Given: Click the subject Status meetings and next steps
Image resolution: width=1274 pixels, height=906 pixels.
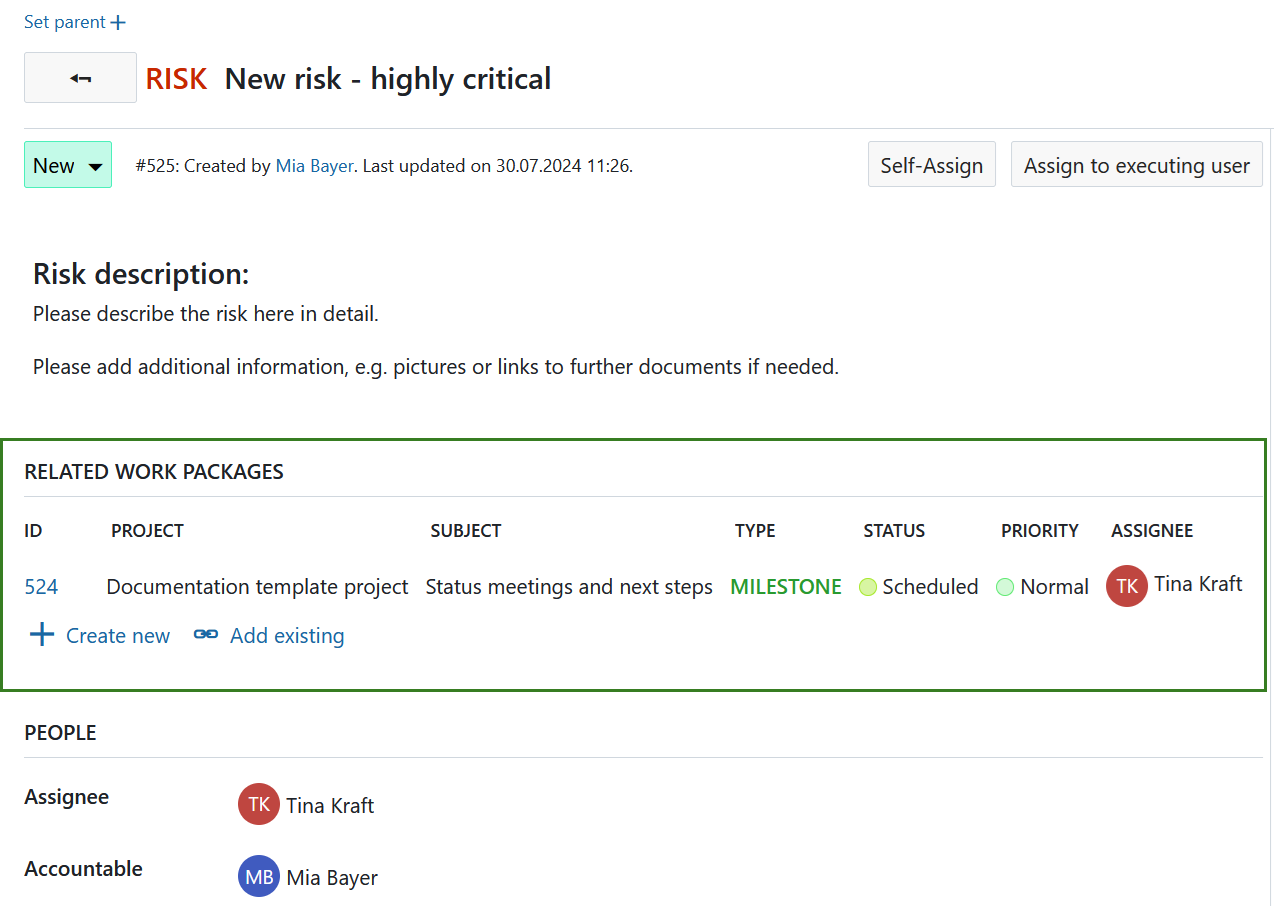Looking at the screenshot, I should click(x=568, y=586).
